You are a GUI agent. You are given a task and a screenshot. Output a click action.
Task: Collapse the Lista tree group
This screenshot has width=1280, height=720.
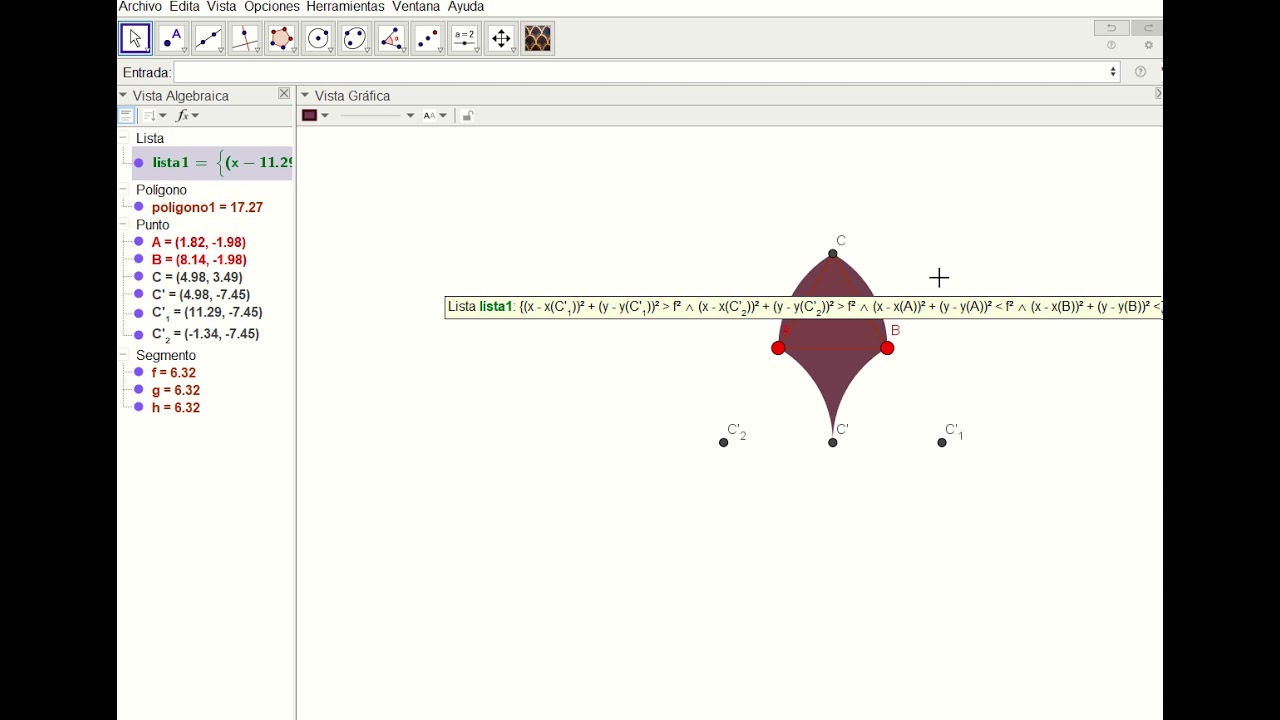click(x=124, y=138)
